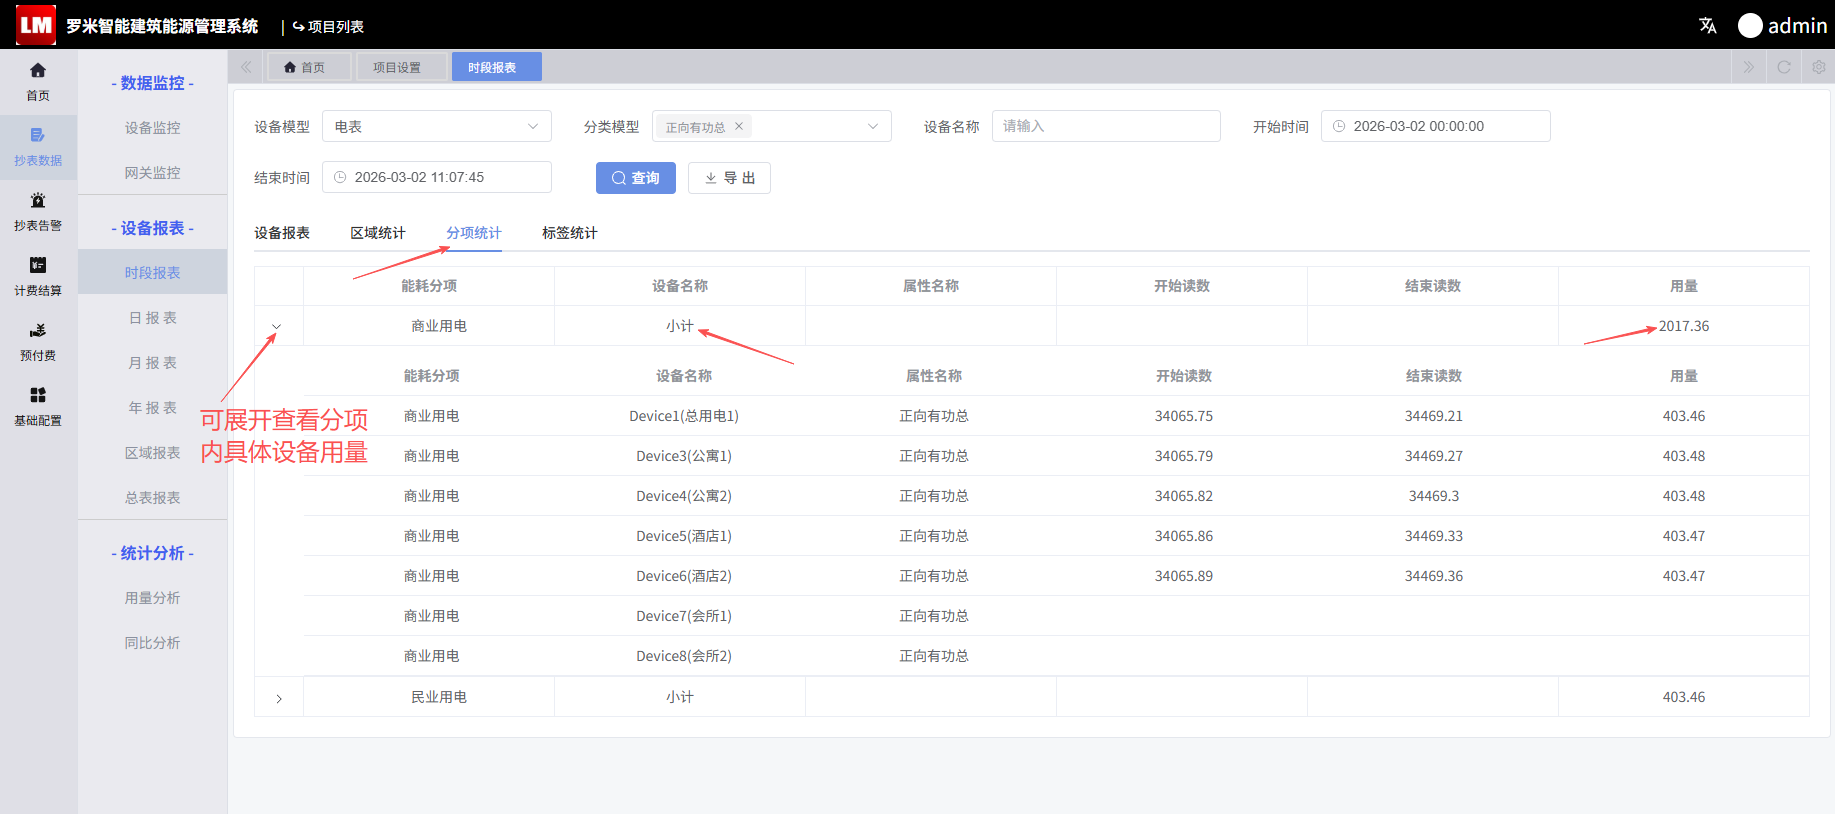Image resolution: width=1835 pixels, height=814 pixels.
Task: Expand the 民业用电 row
Action: click(x=279, y=698)
